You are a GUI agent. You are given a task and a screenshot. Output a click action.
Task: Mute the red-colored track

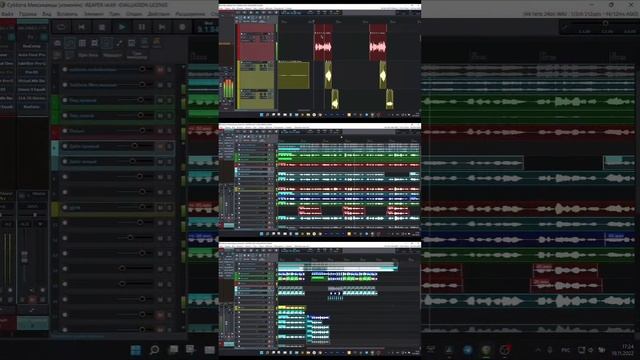click(160, 131)
